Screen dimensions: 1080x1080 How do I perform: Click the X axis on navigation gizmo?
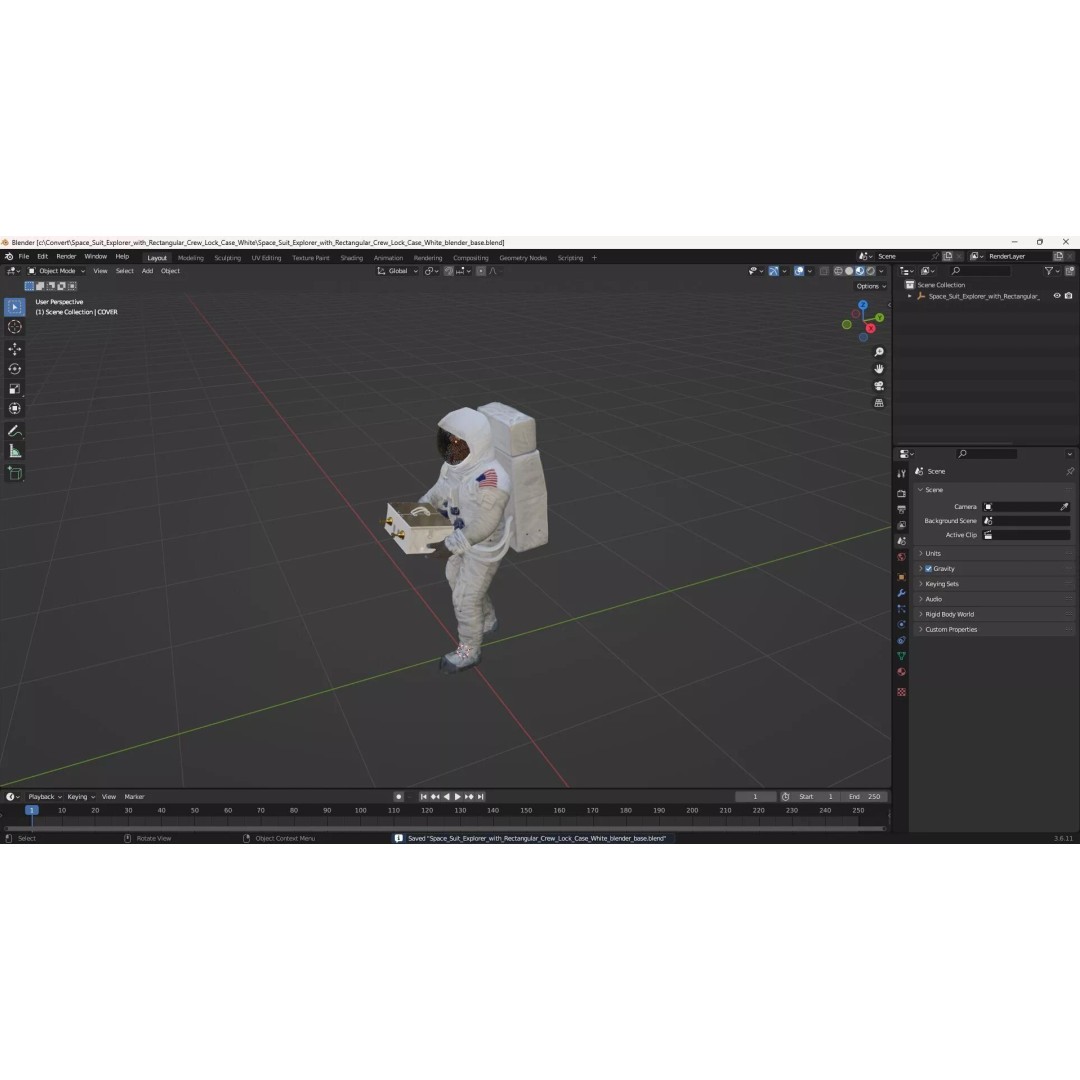point(871,329)
